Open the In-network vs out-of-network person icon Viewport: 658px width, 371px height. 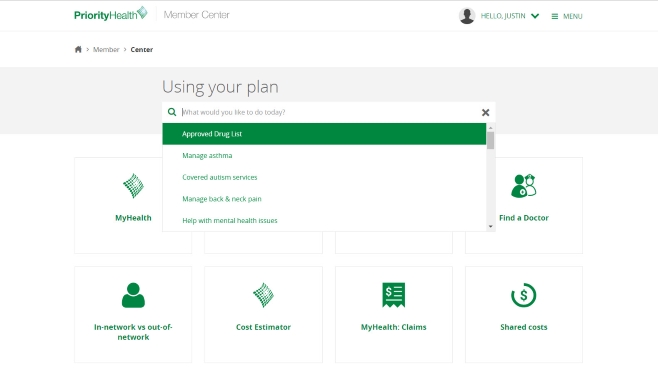(133, 295)
